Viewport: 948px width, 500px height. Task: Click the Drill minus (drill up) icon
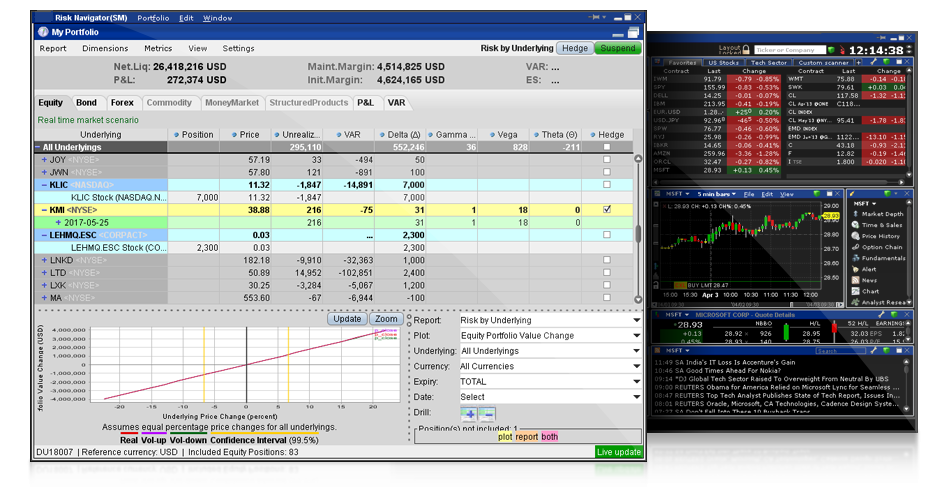(487, 414)
